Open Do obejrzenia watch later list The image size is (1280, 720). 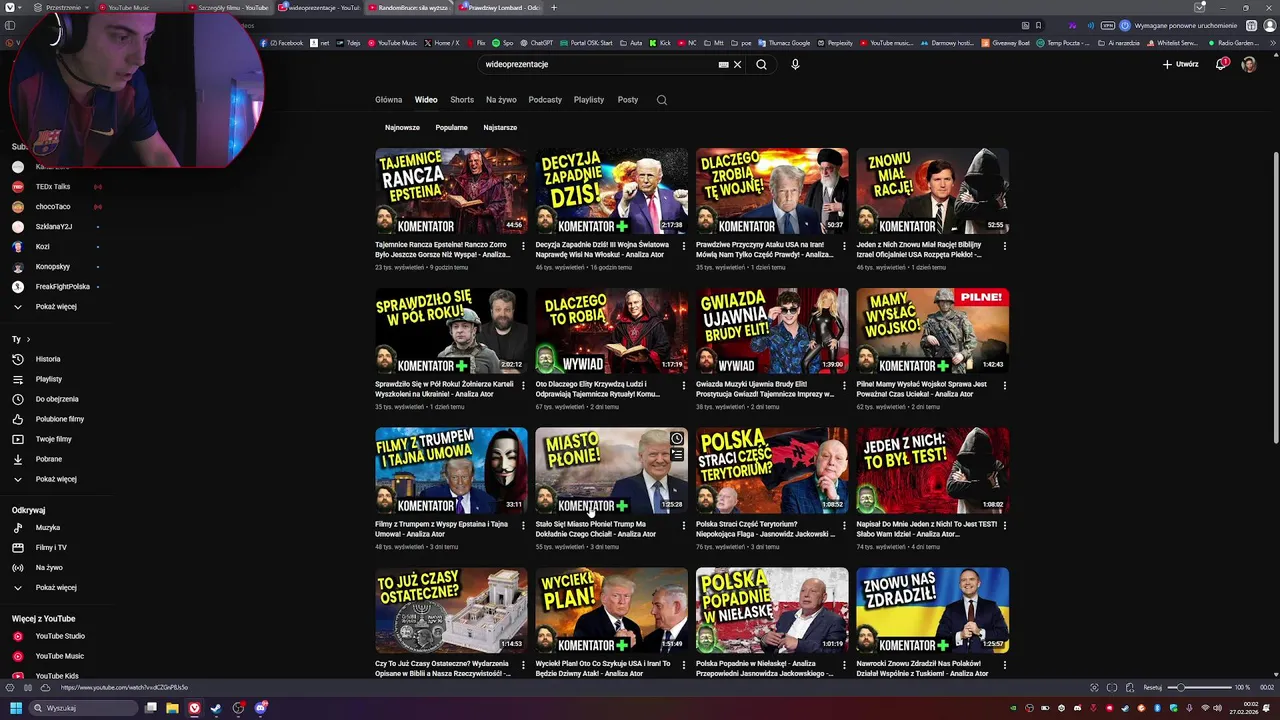pyautogui.click(x=56, y=399)
